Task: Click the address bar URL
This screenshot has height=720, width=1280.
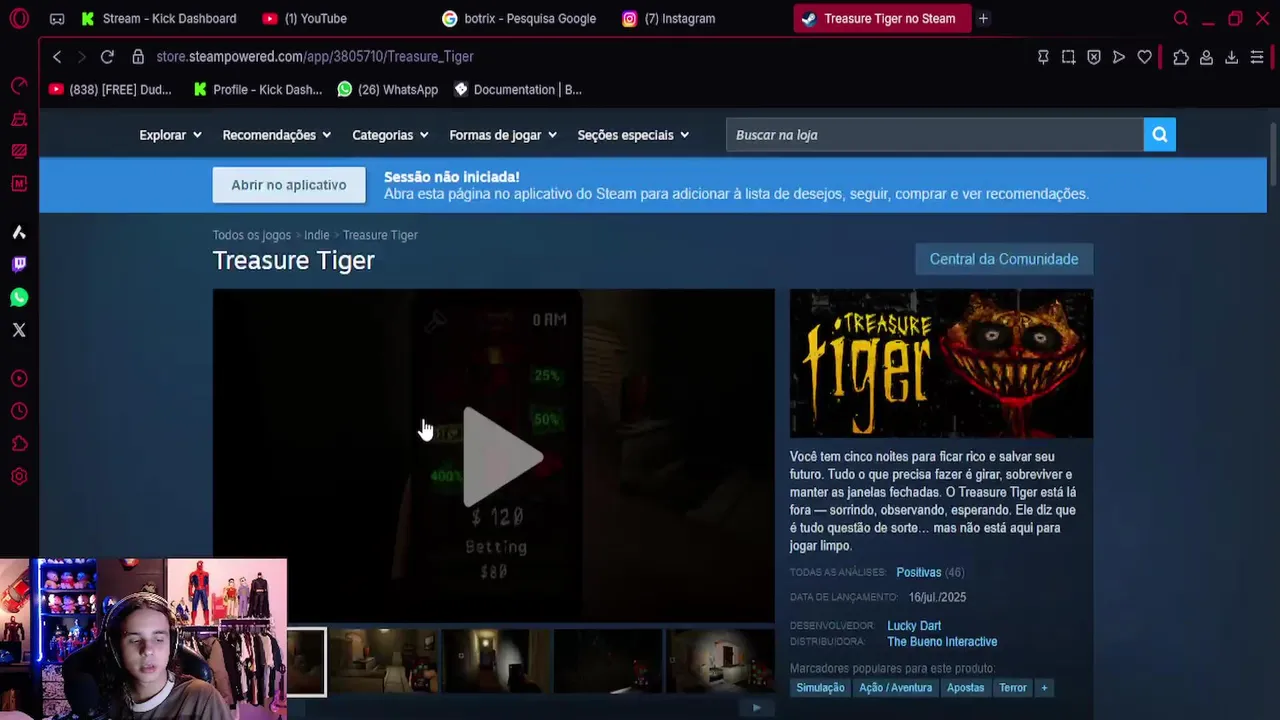Action: (x=315, y=57)
